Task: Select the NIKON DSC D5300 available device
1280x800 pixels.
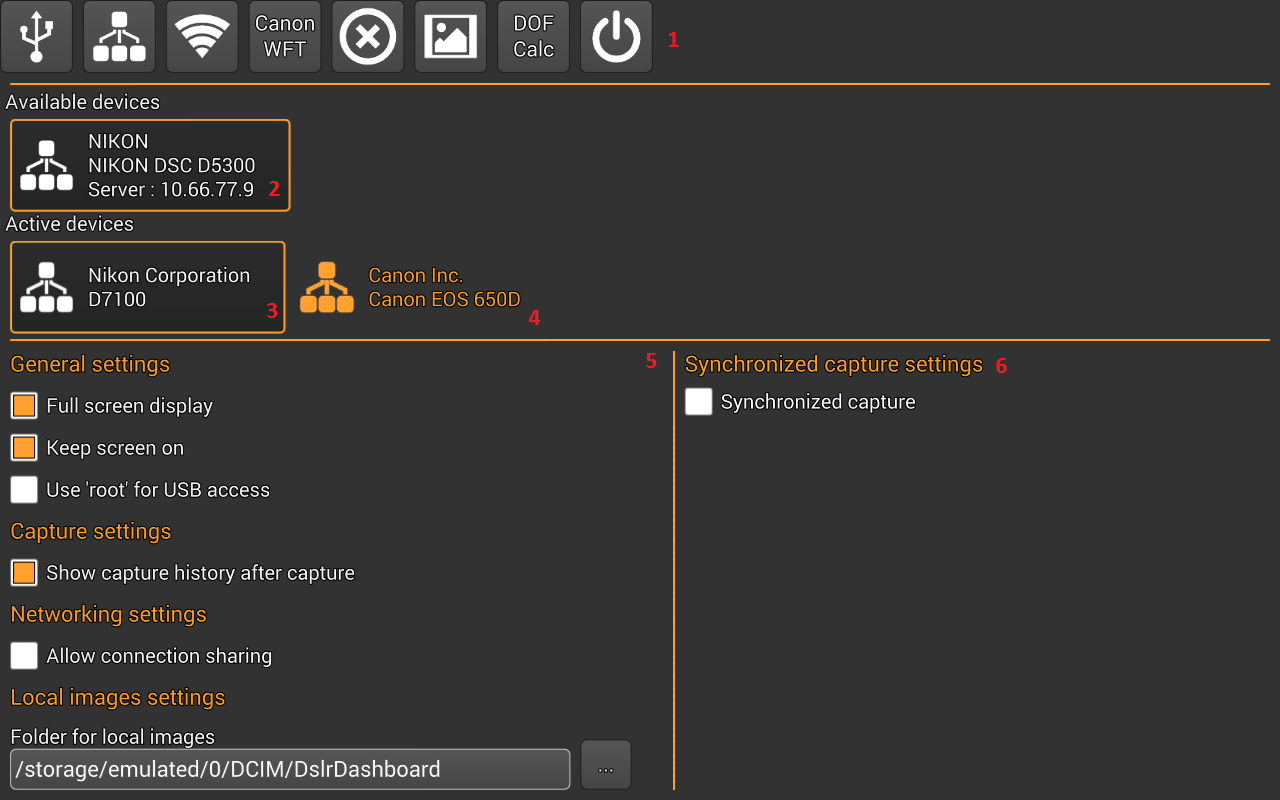Action: click(150, 165)
